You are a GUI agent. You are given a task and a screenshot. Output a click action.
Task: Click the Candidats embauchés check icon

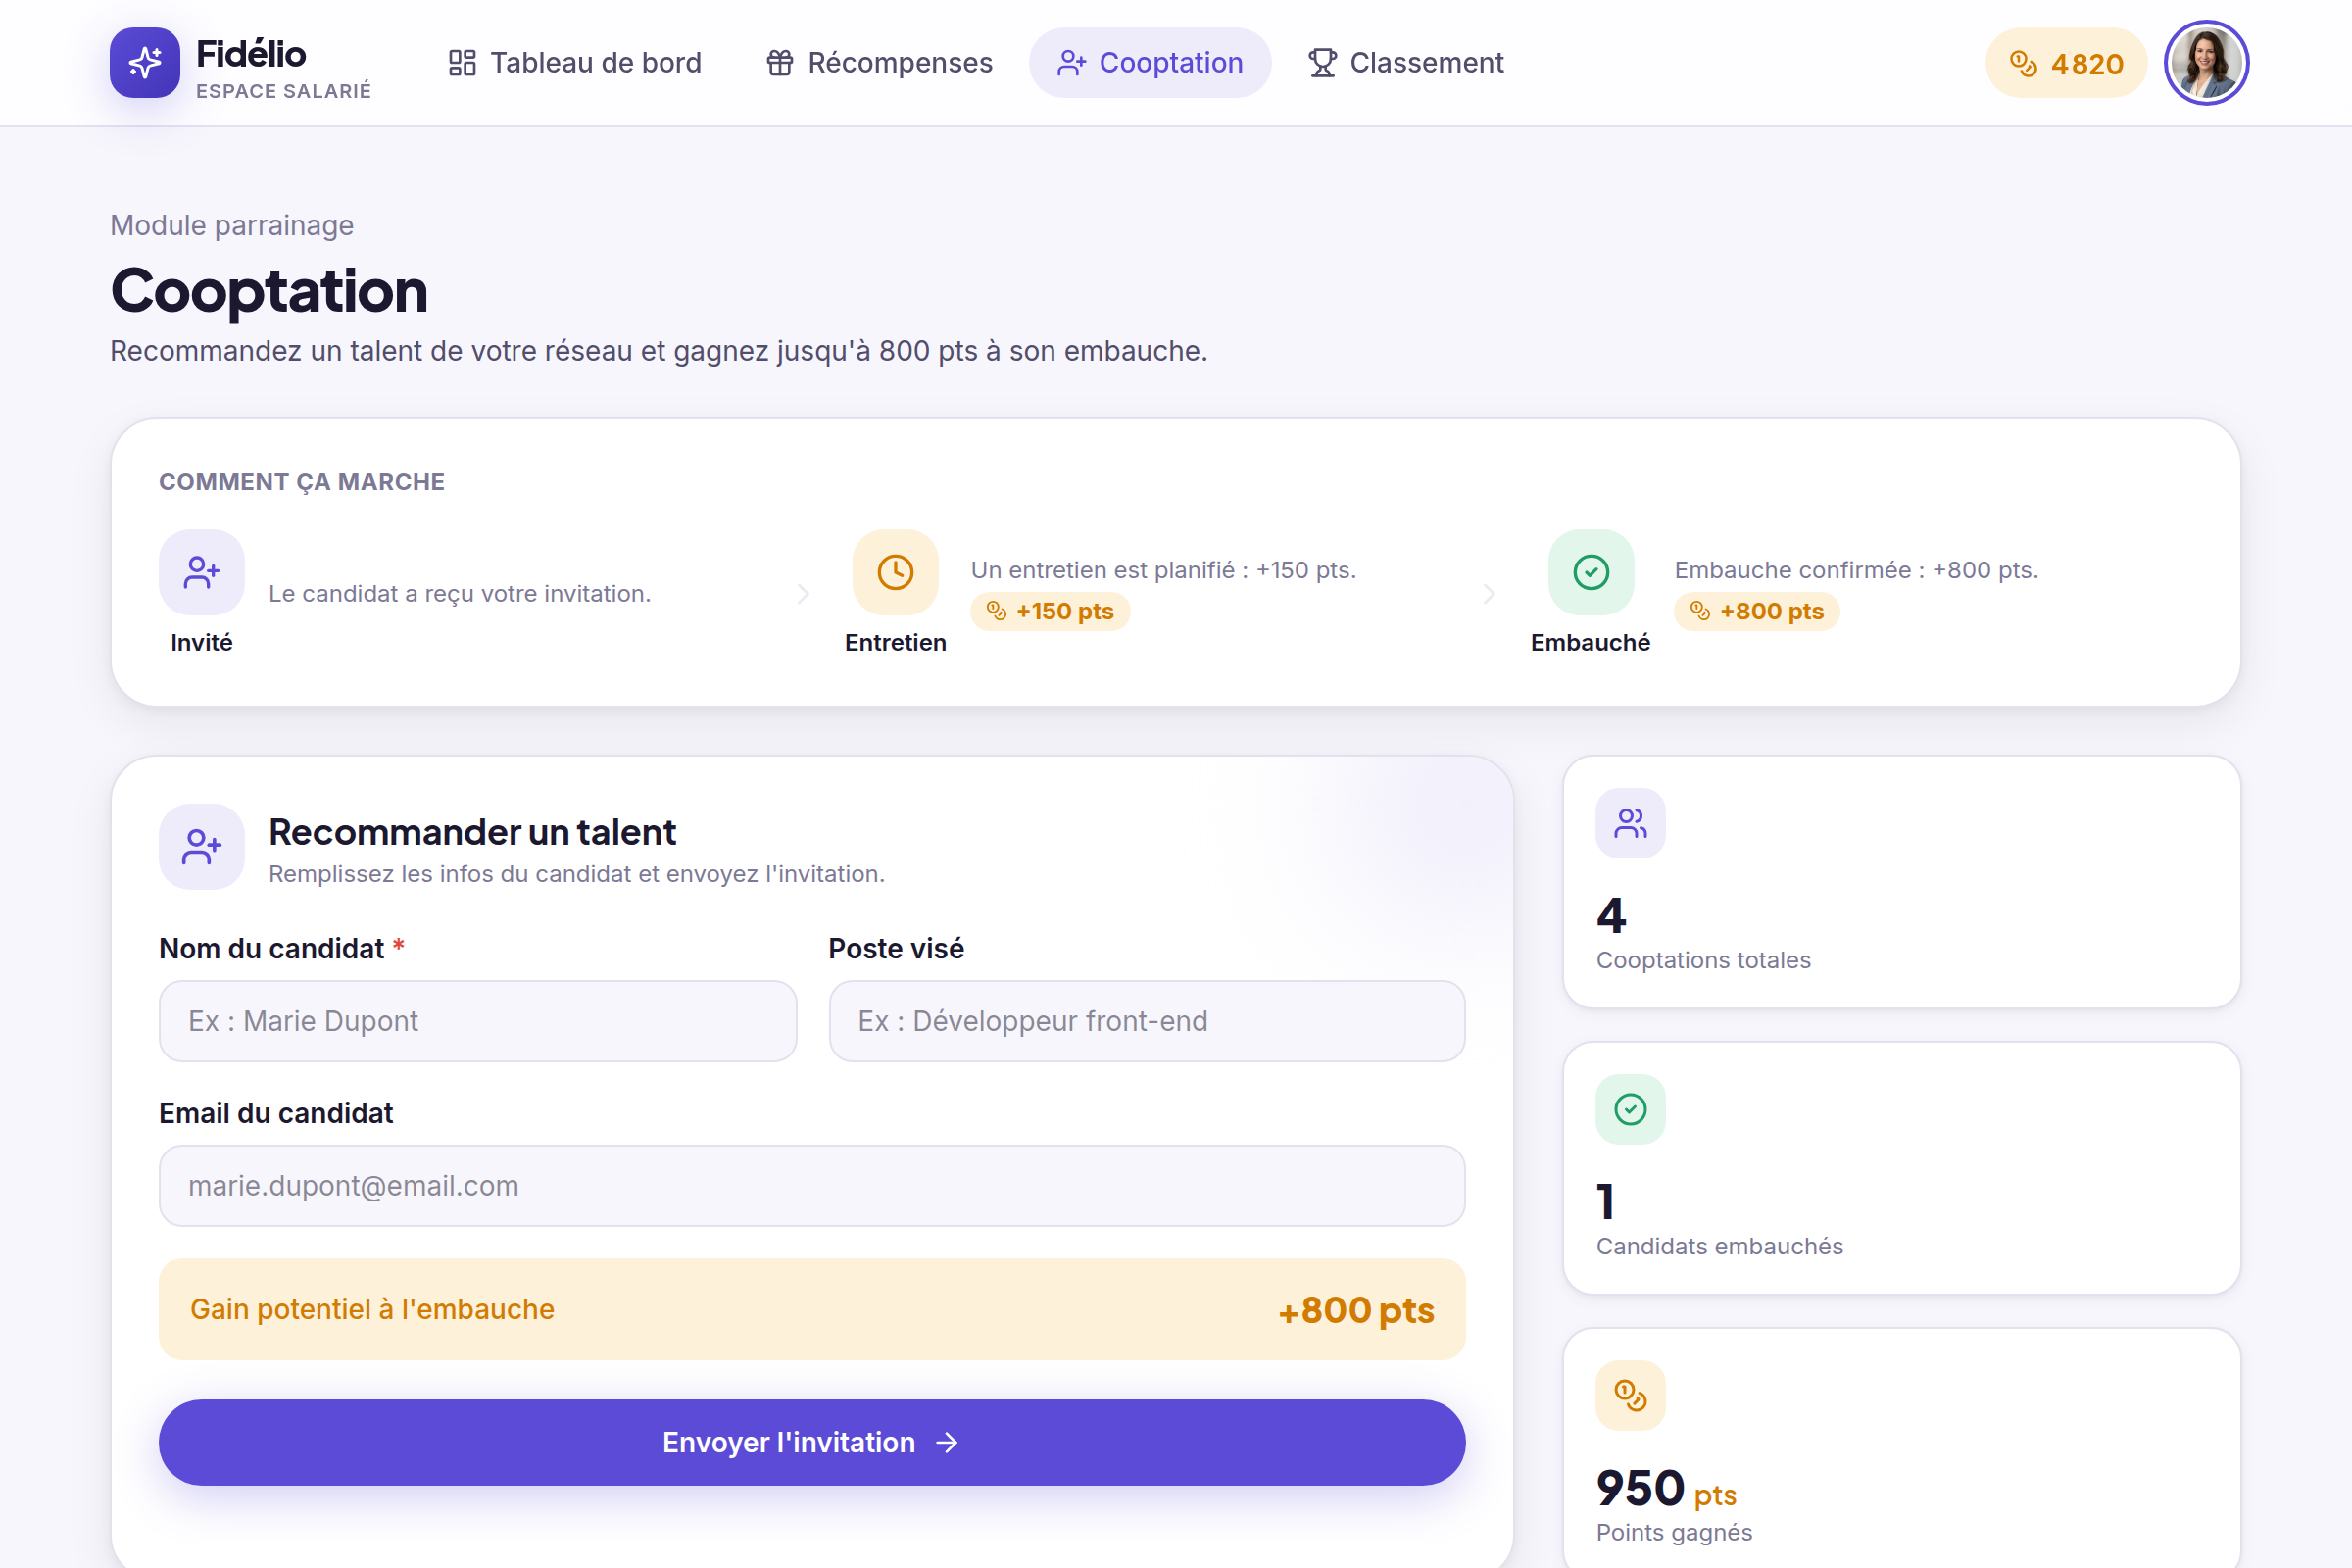tap(1630, 1109)
